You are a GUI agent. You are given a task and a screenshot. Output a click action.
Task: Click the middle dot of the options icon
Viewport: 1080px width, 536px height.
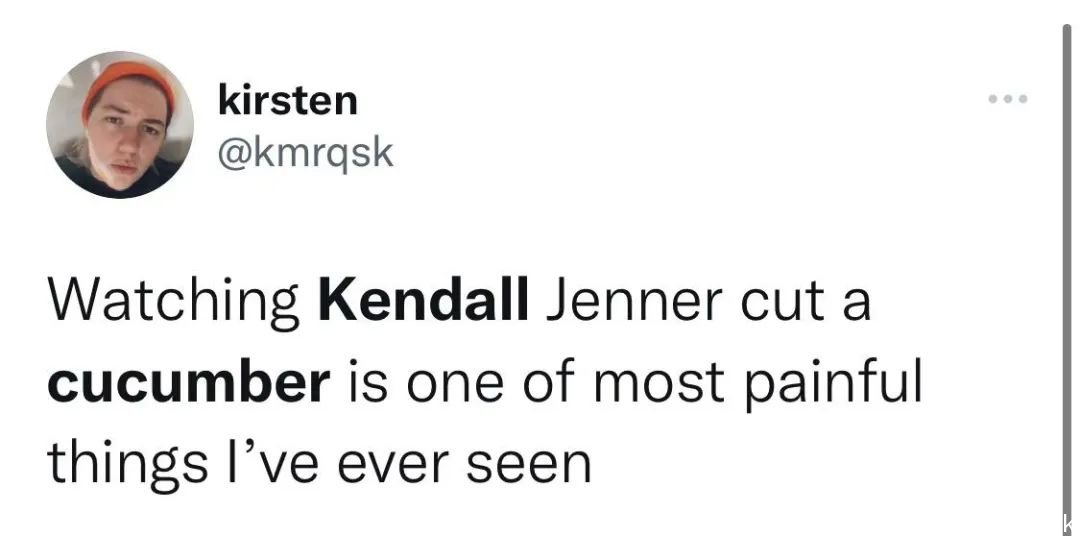1008,99
